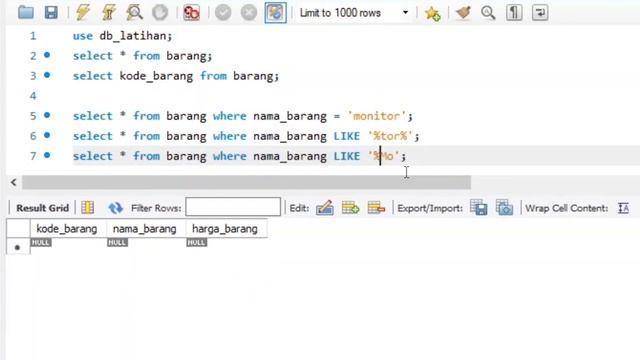The width and height of the screenshot is (640, 360).
Task: Export recordset to an external file
Action: coord(479,208)
